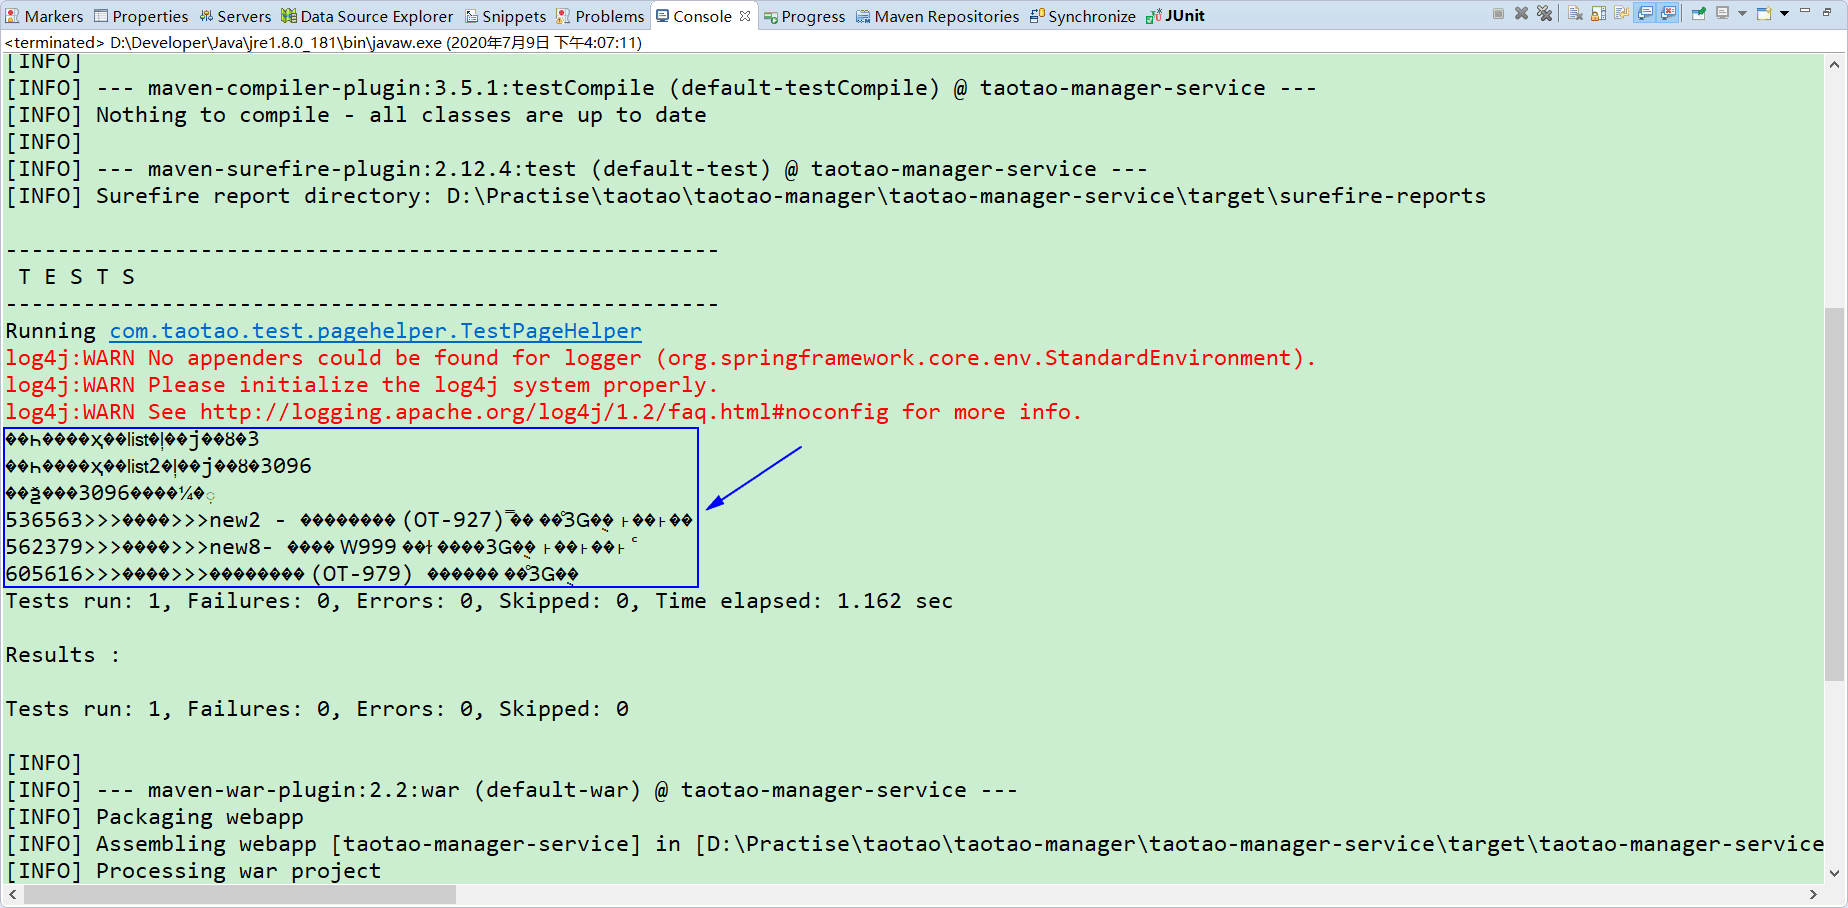
Task: Open the JUnit tab
Action: [1175, 16]
